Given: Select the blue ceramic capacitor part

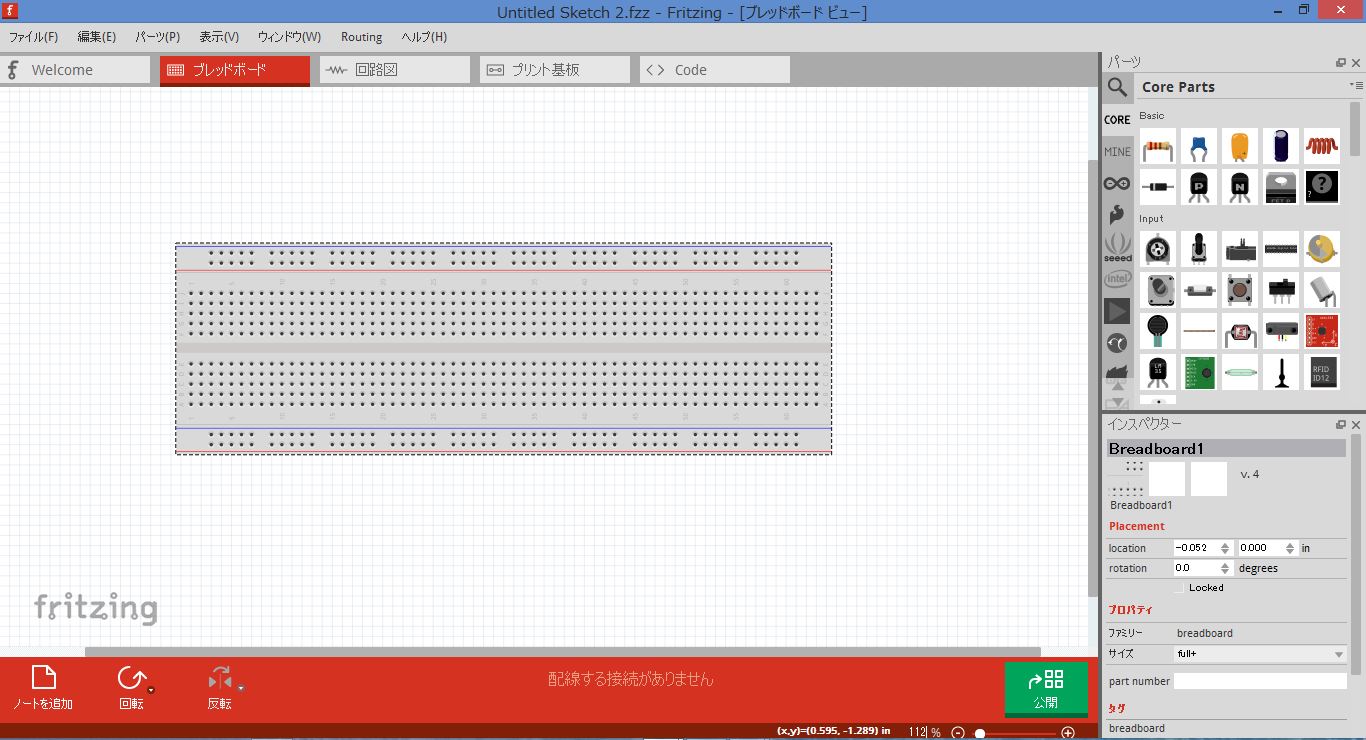Looking at the screenshot, I should [1199, 146].
